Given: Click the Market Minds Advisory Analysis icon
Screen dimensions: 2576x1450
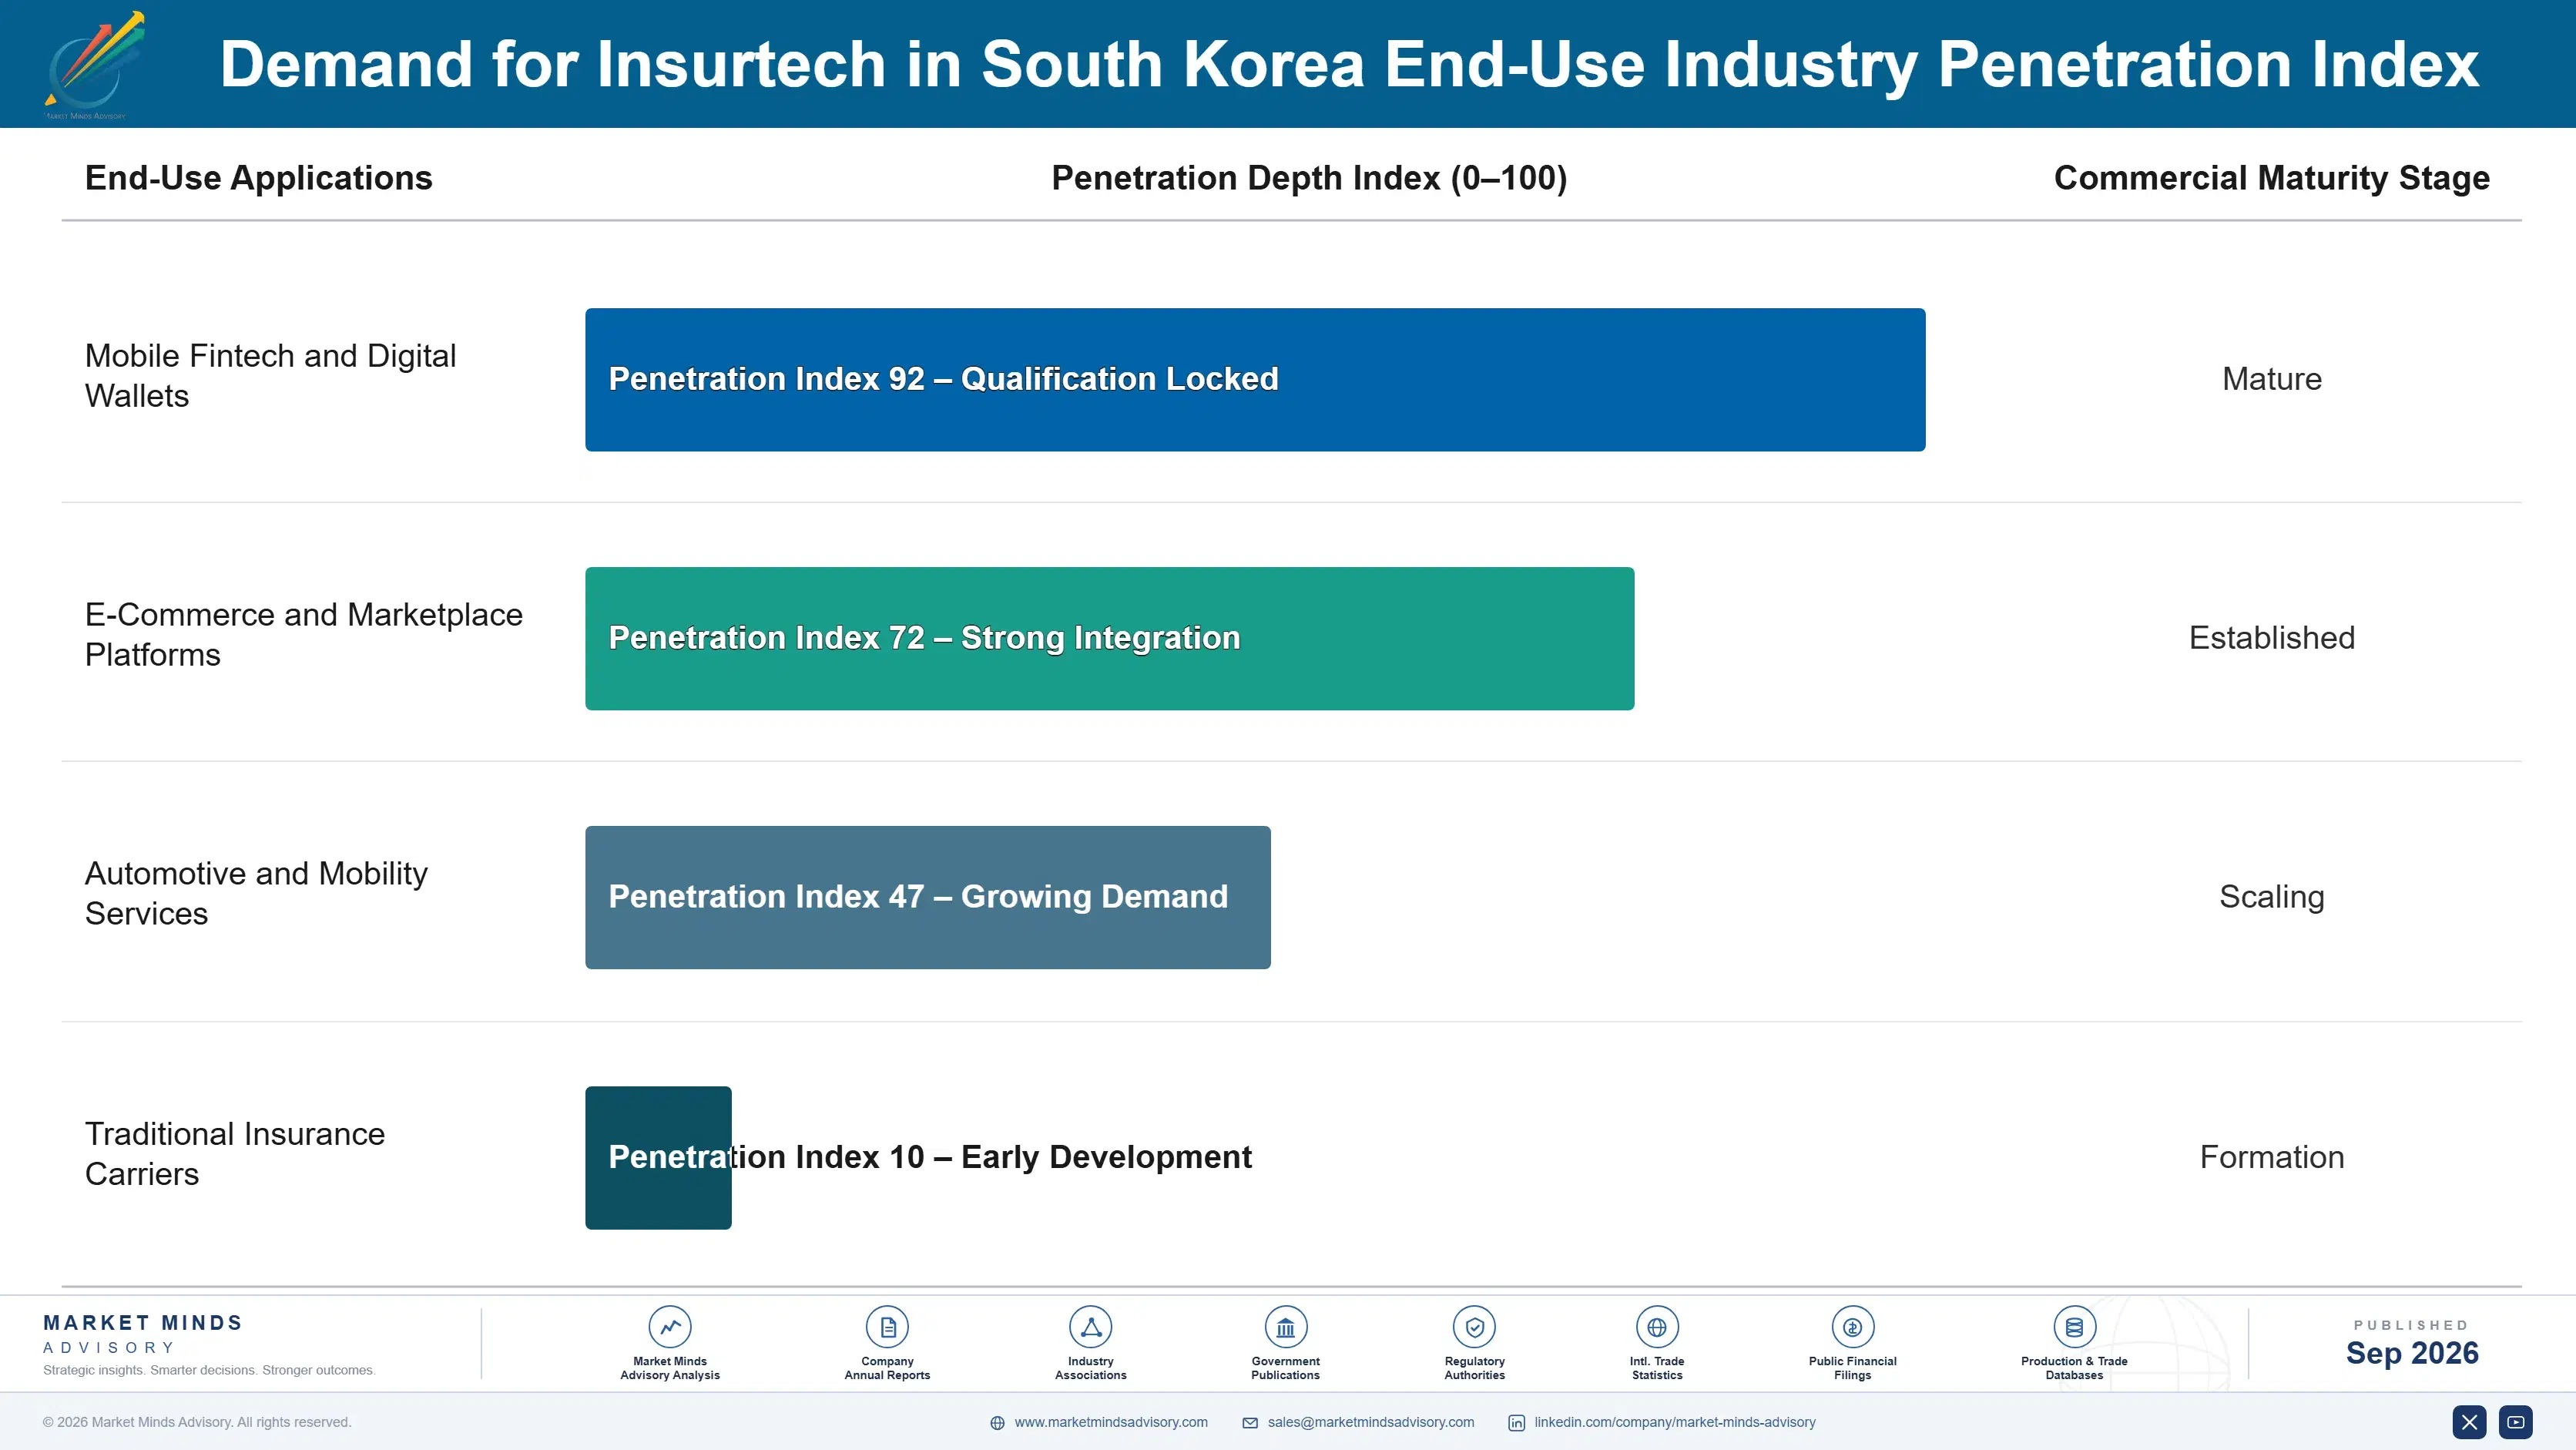Looking at the screenshot, I should (670, 1327).
